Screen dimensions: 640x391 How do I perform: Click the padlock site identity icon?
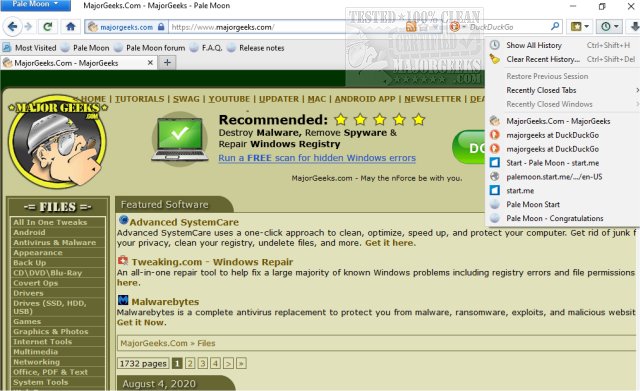tap(161, 27)
